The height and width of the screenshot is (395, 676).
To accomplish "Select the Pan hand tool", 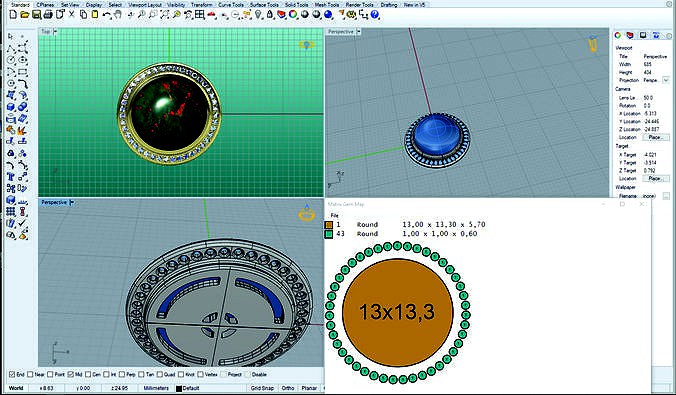I will click(118, 15).
